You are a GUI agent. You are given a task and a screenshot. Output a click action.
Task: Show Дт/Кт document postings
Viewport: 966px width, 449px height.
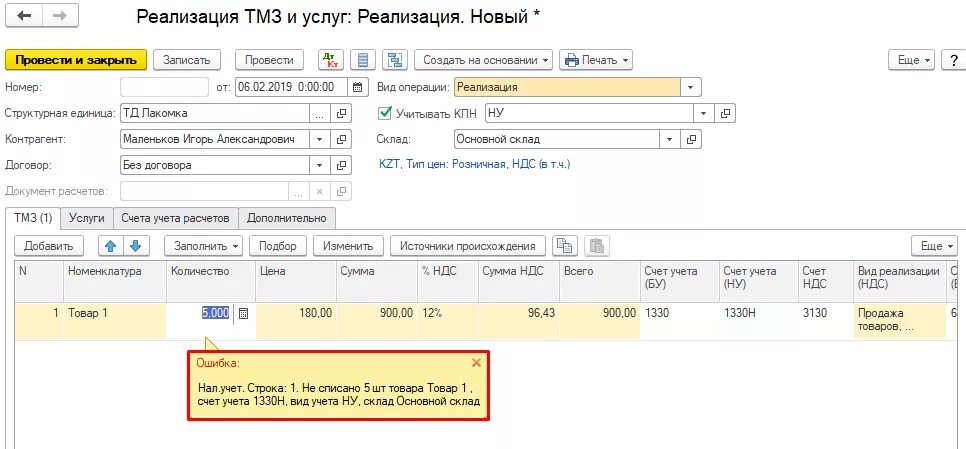coord(331,60)
